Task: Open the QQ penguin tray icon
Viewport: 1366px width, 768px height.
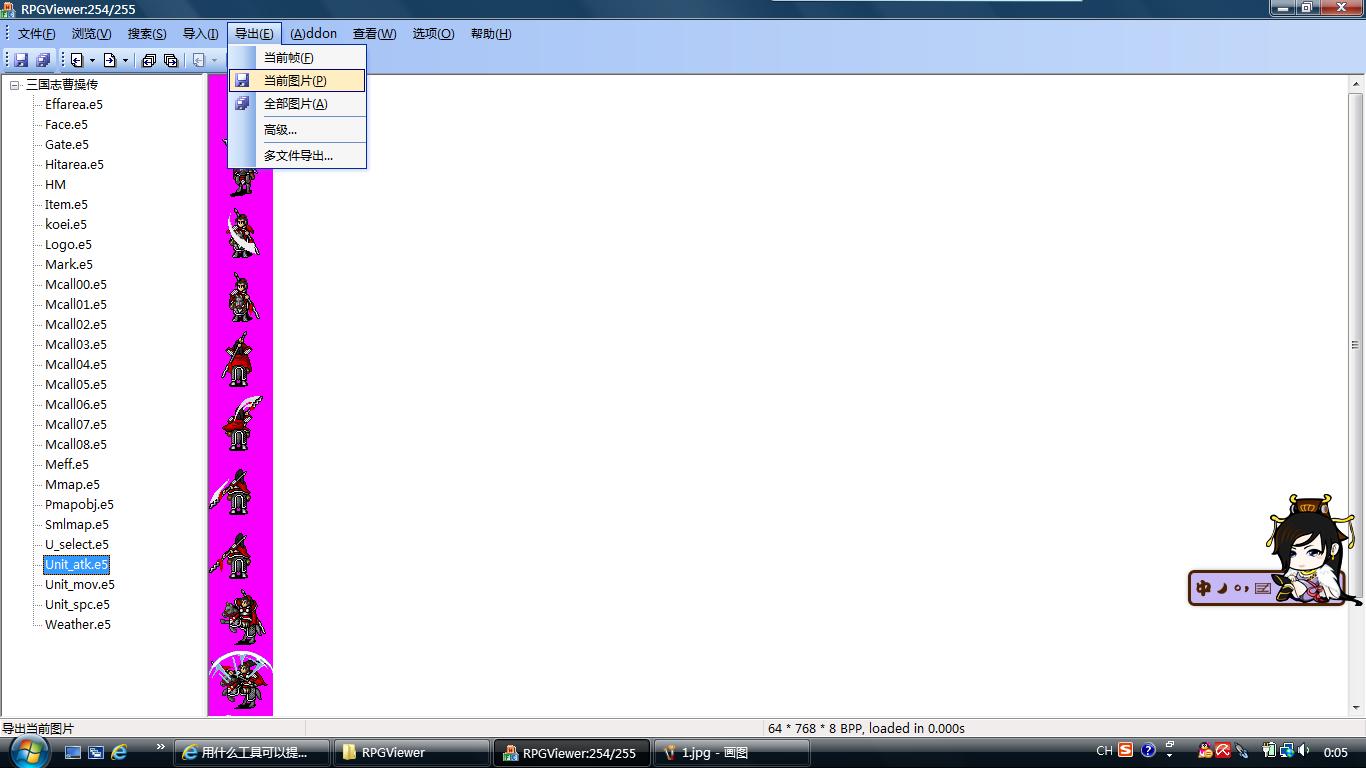Action: pyautogui.click(x=1205, y=751)
